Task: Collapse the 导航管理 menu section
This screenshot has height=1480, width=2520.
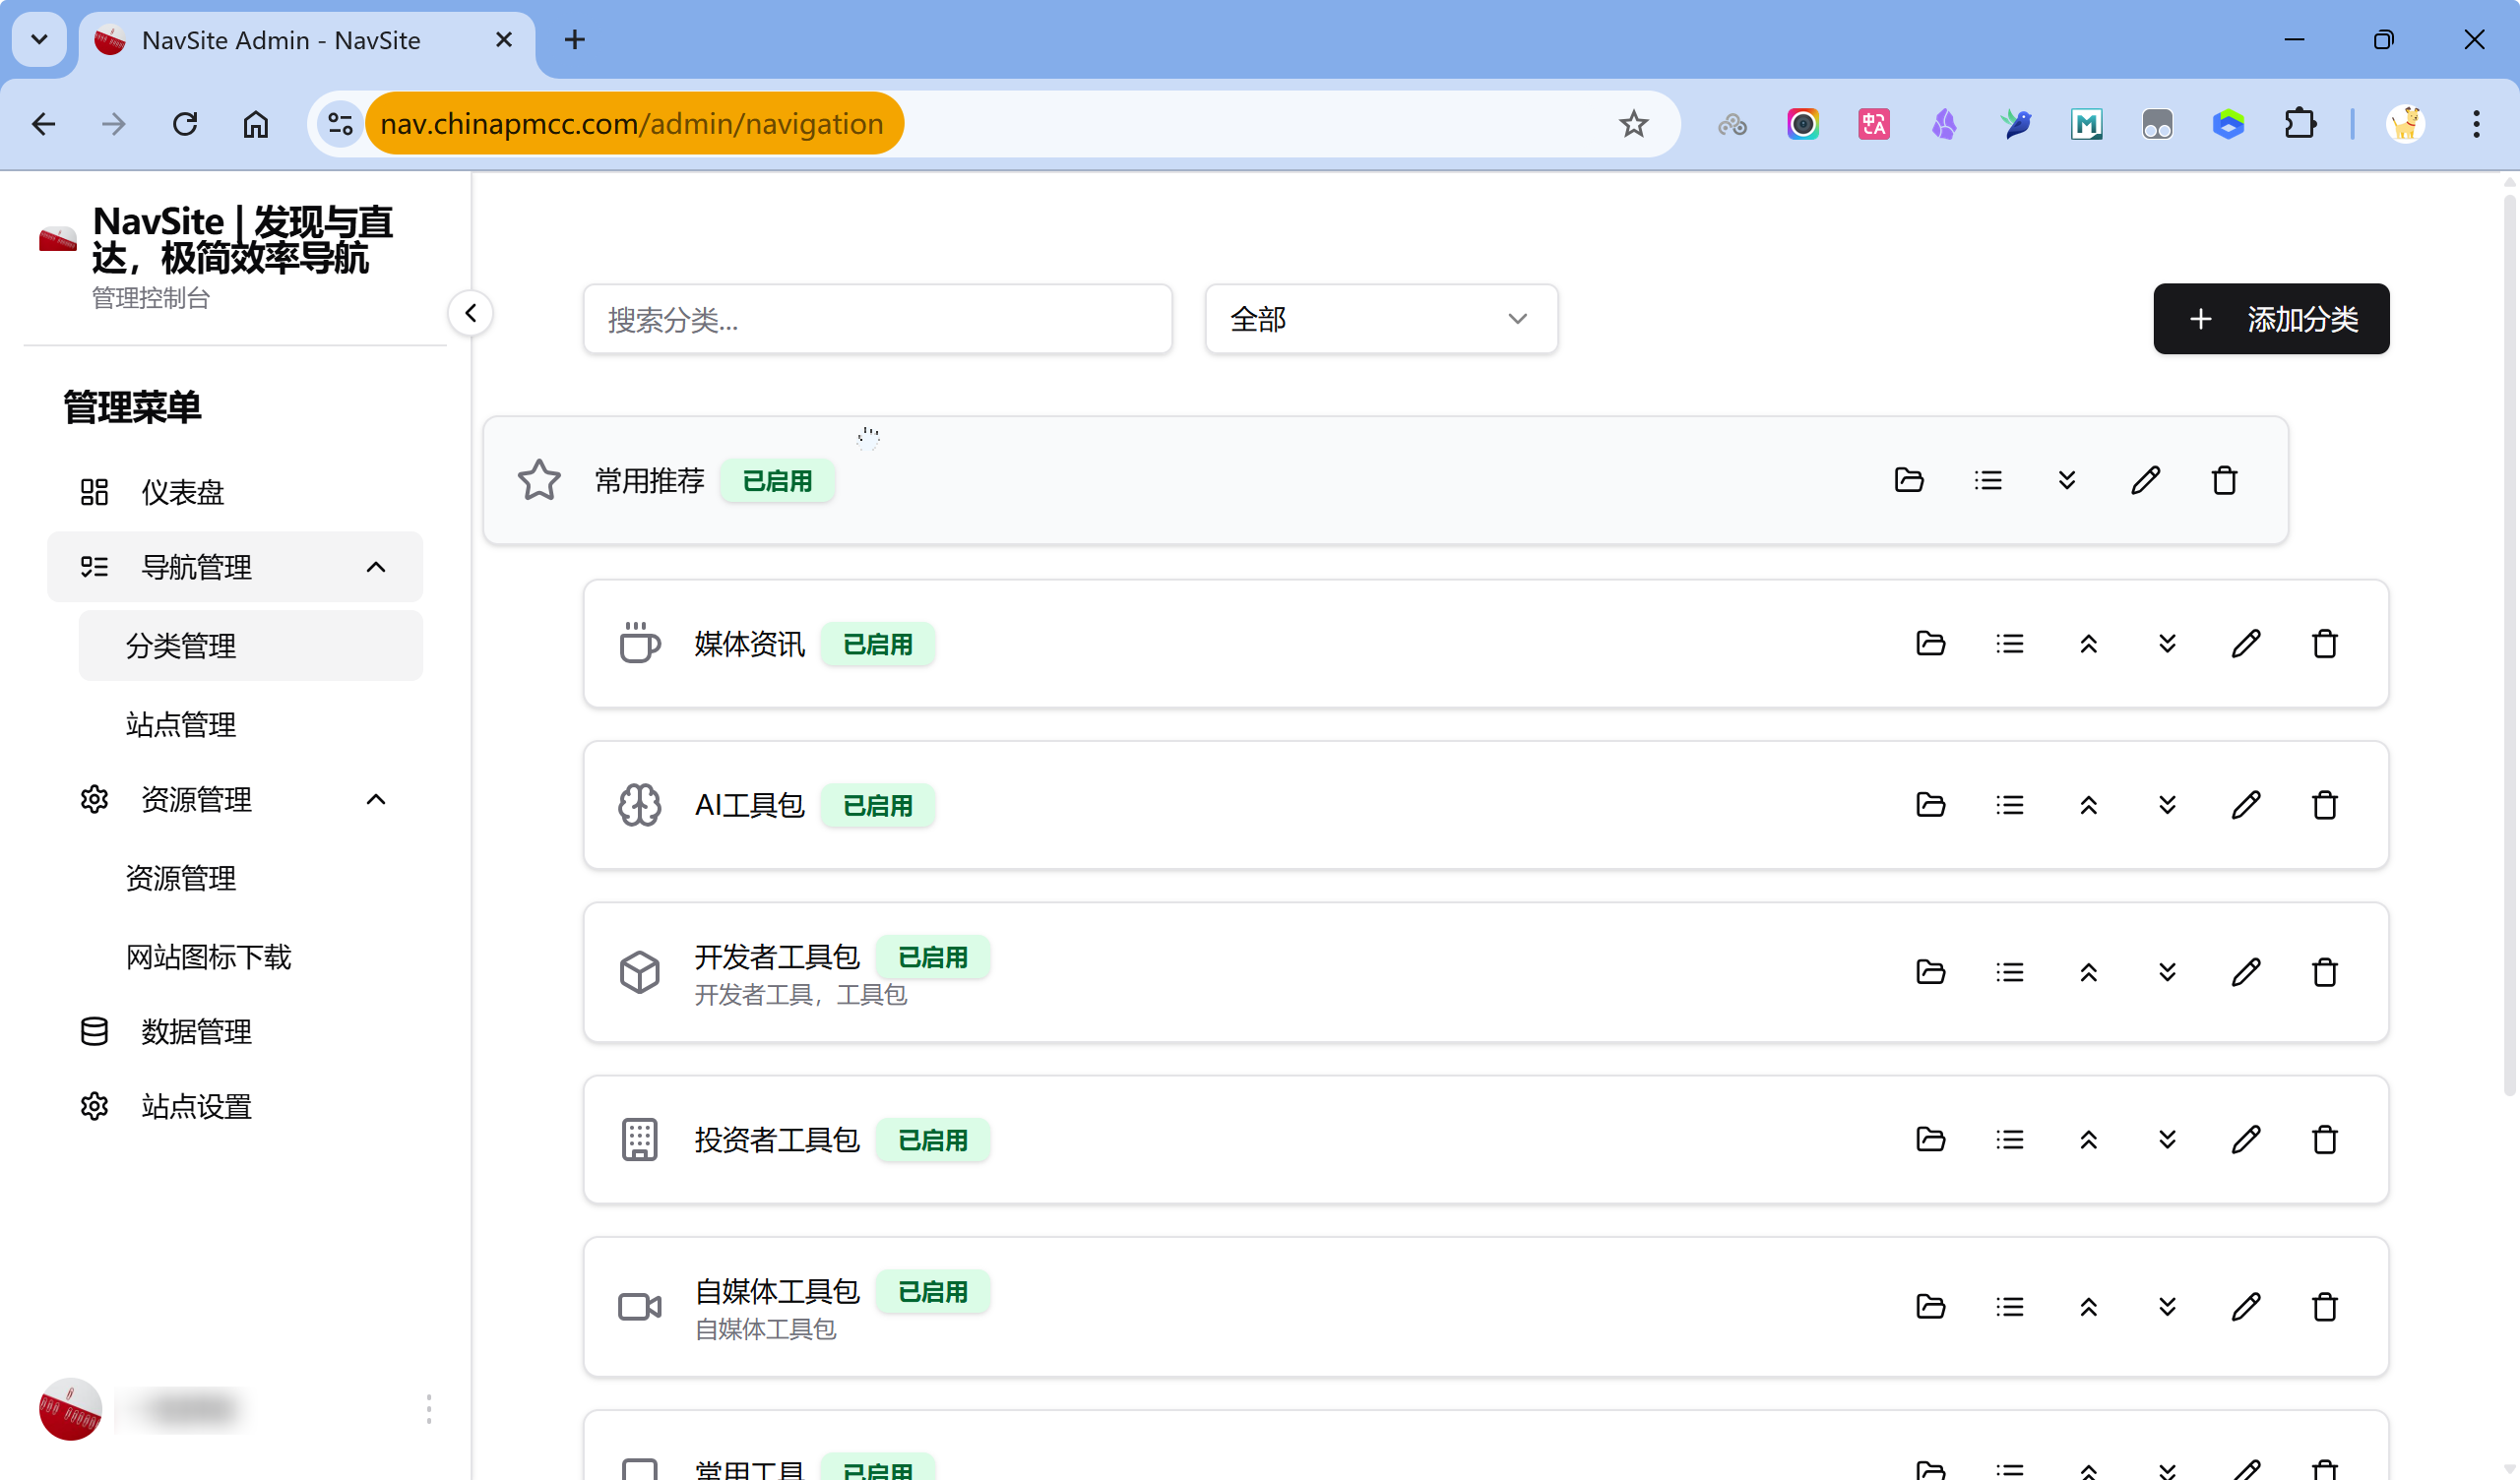Action: click(x=375, y=567)
